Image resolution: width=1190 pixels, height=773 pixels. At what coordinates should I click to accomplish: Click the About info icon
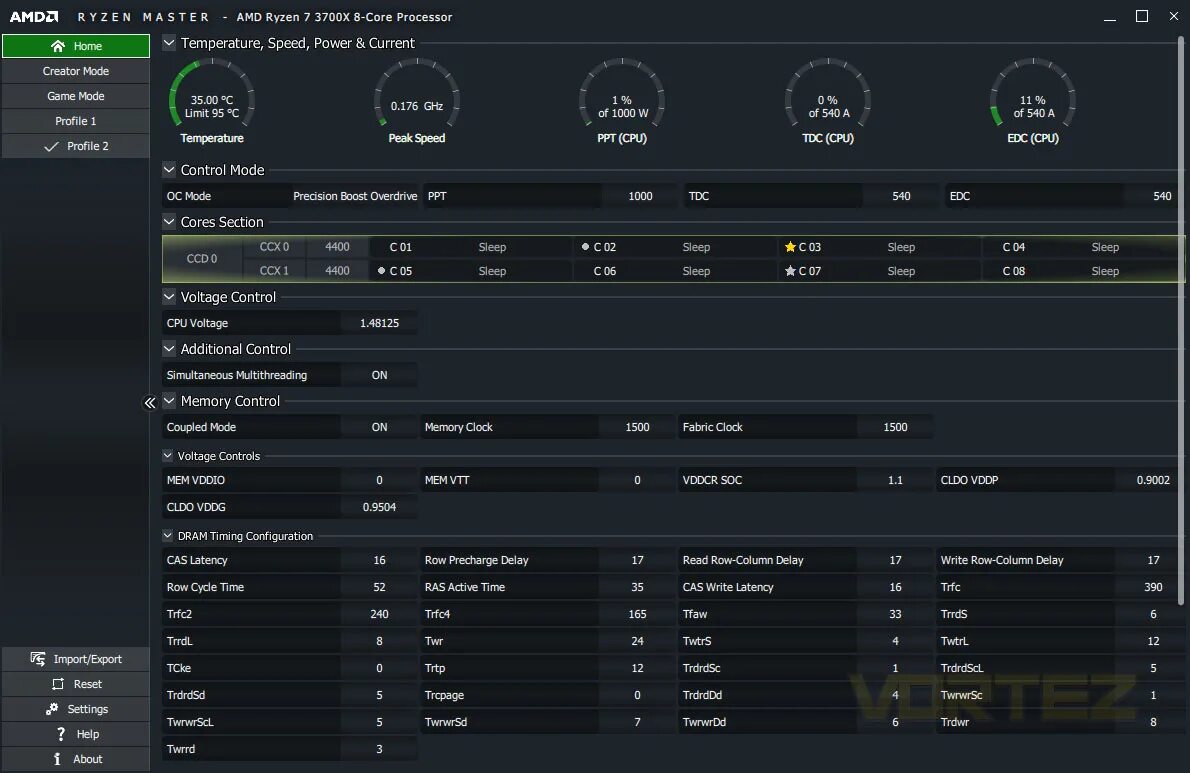pos(57,759)
